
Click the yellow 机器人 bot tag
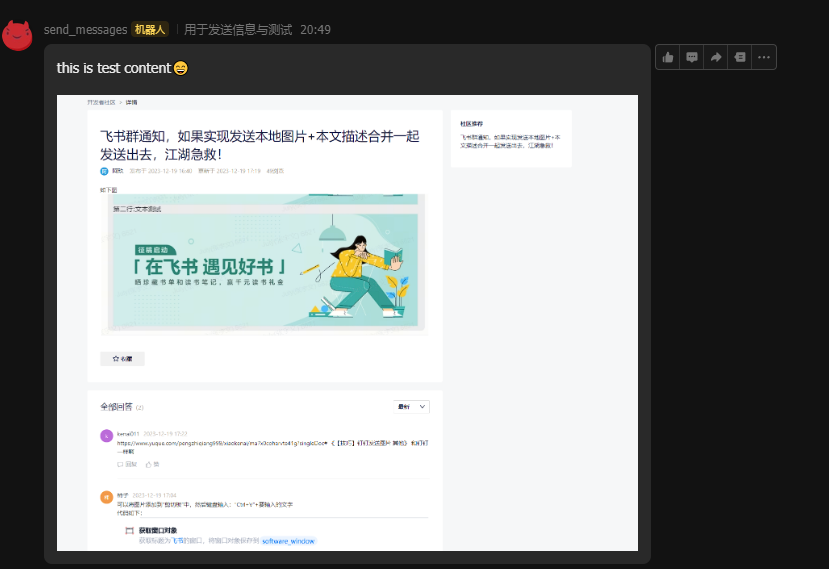pos(150,30)
